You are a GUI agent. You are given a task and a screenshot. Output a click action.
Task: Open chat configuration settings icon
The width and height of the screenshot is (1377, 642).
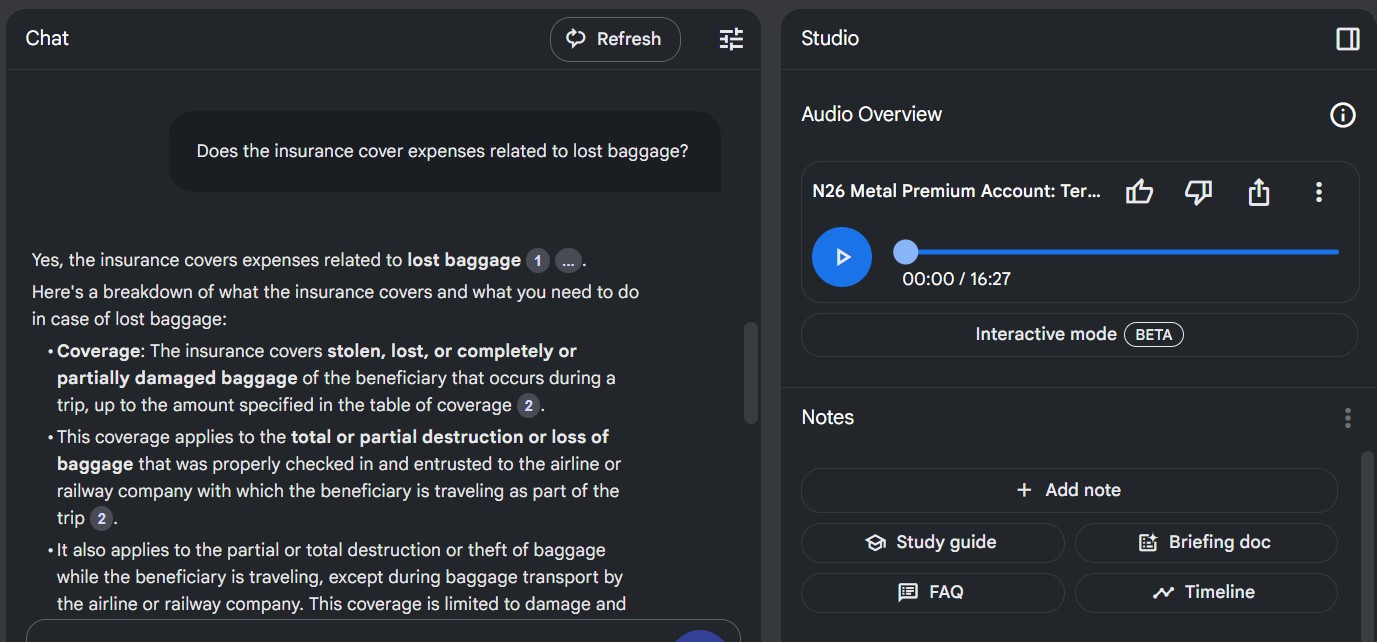tap(731, 39)
